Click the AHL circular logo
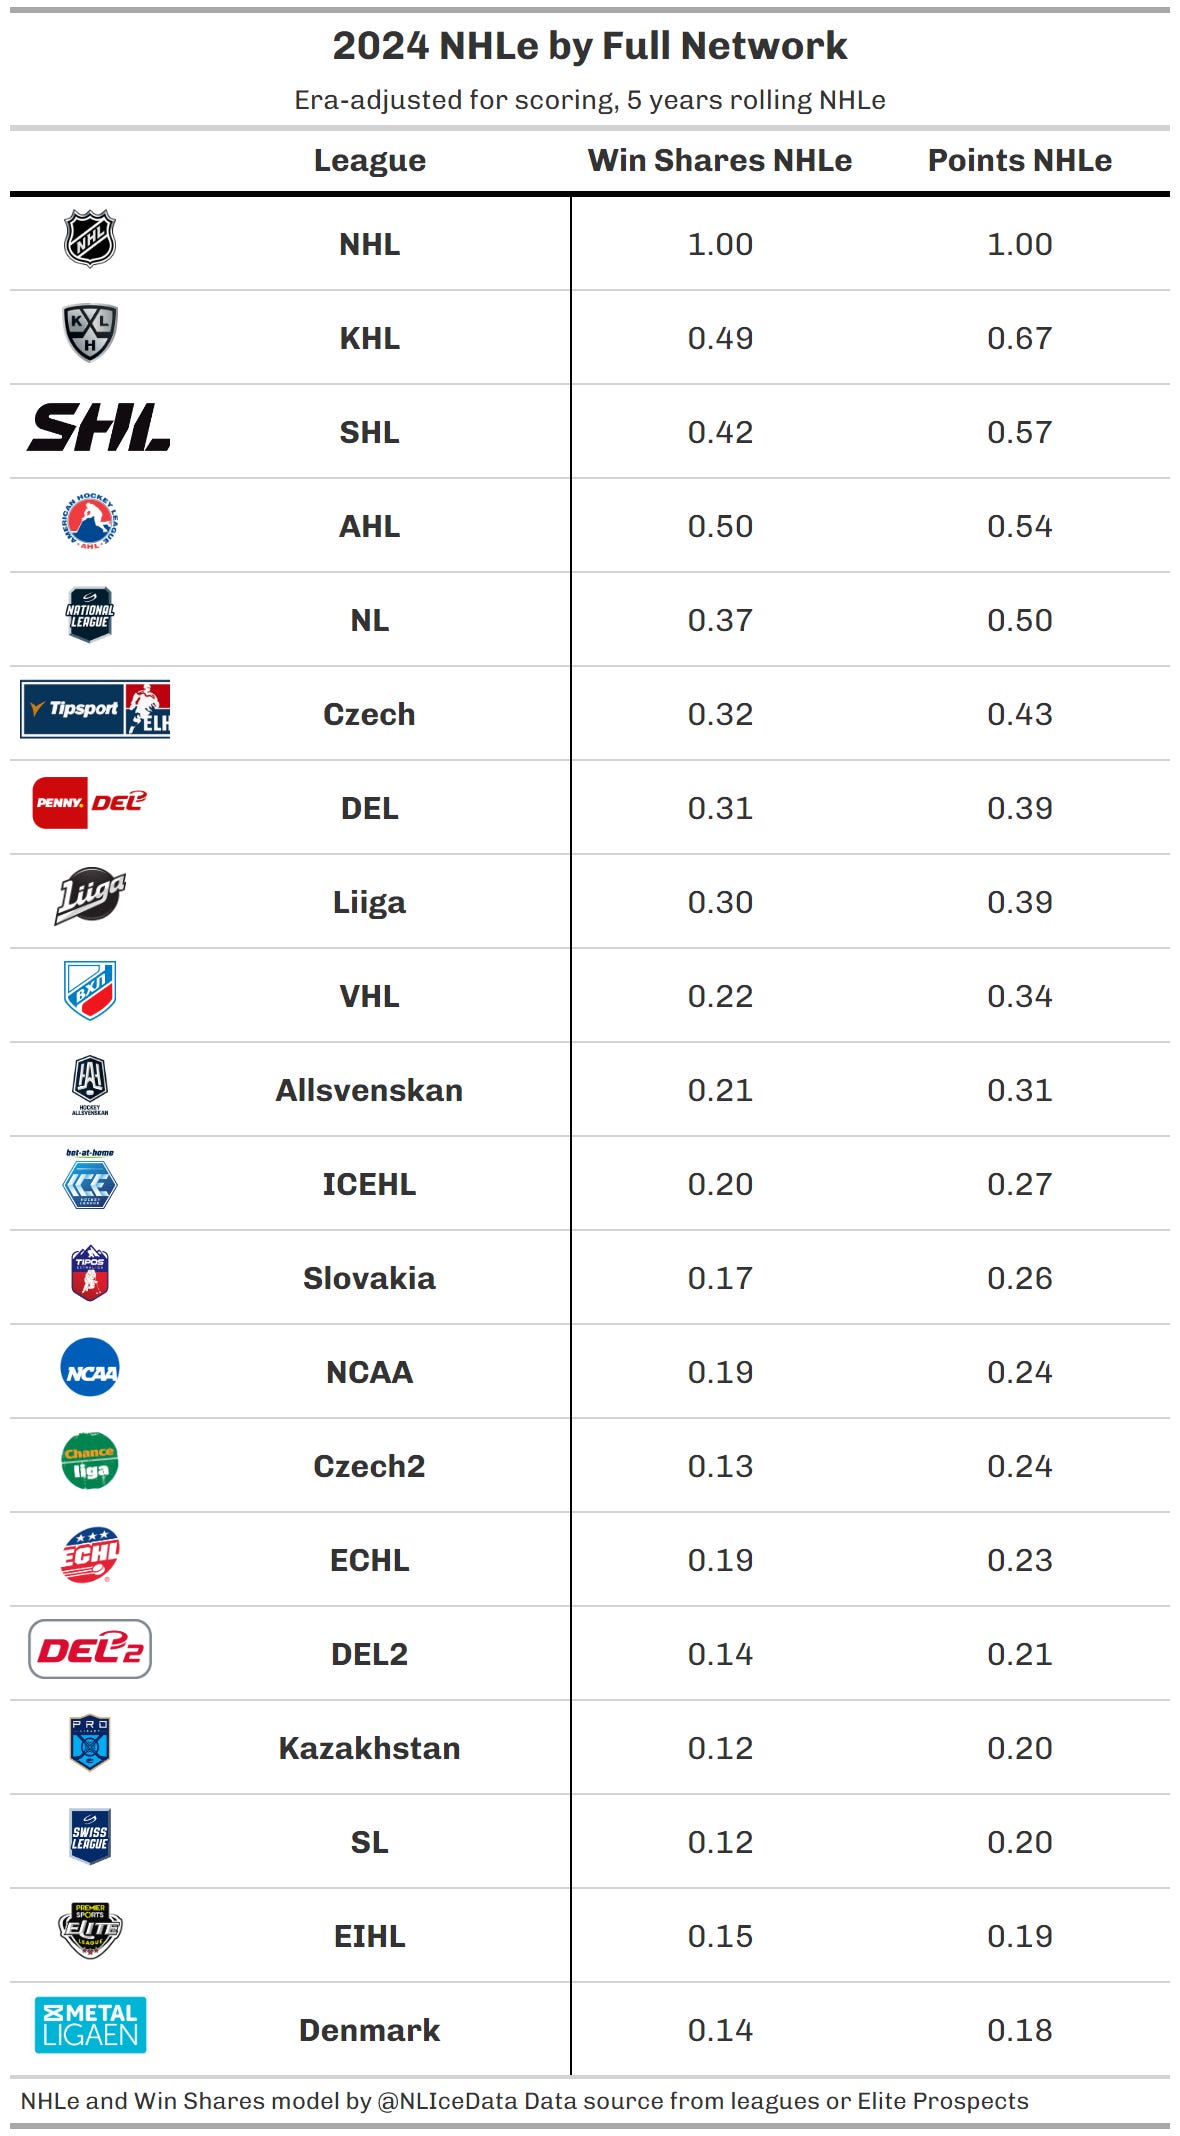This screenshot has height=2136, width=1180. click(90, 521)
